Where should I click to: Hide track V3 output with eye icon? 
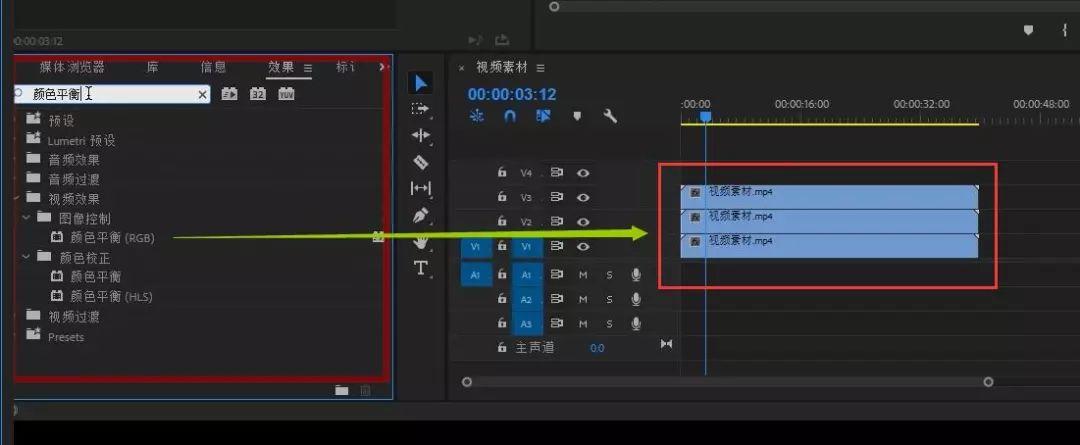tap(583, 197)
